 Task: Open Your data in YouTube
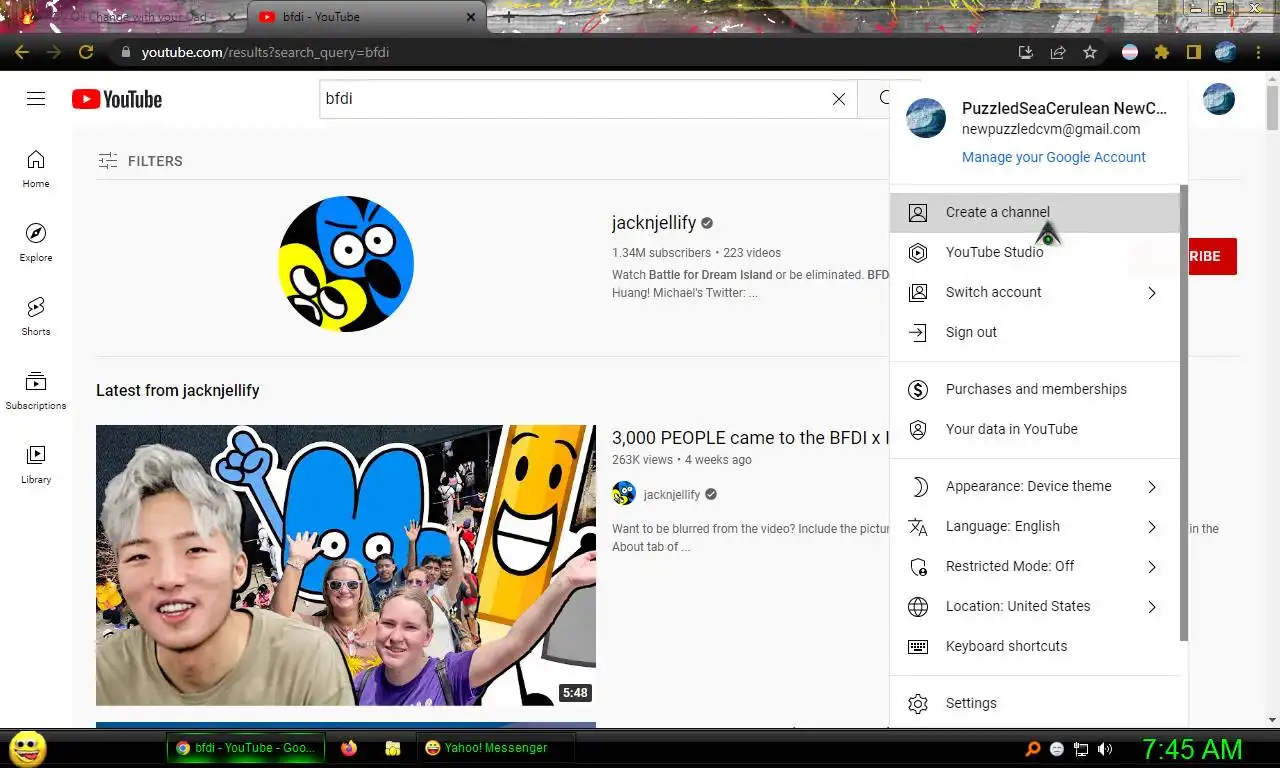1035,429
